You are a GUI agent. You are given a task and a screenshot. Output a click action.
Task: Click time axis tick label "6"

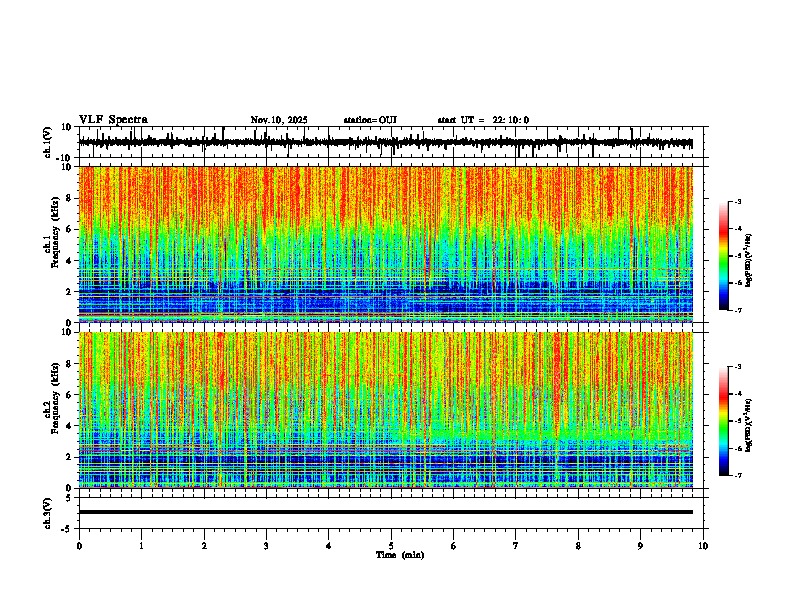(x=454, y=546)
